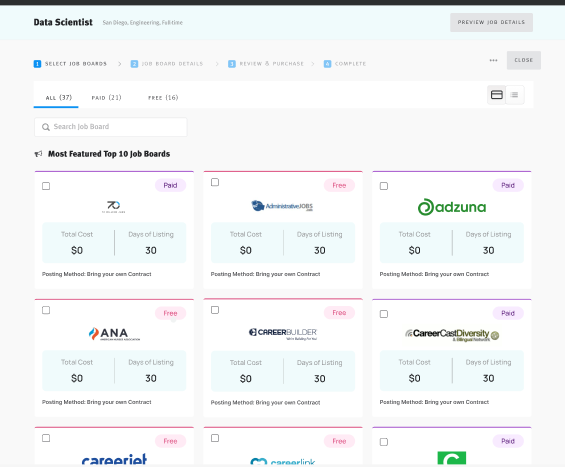The width and height of the screenshot is (565, 467).
Task: Tick the CareerCast Diversity checkbox
Action: coord(384,314)
